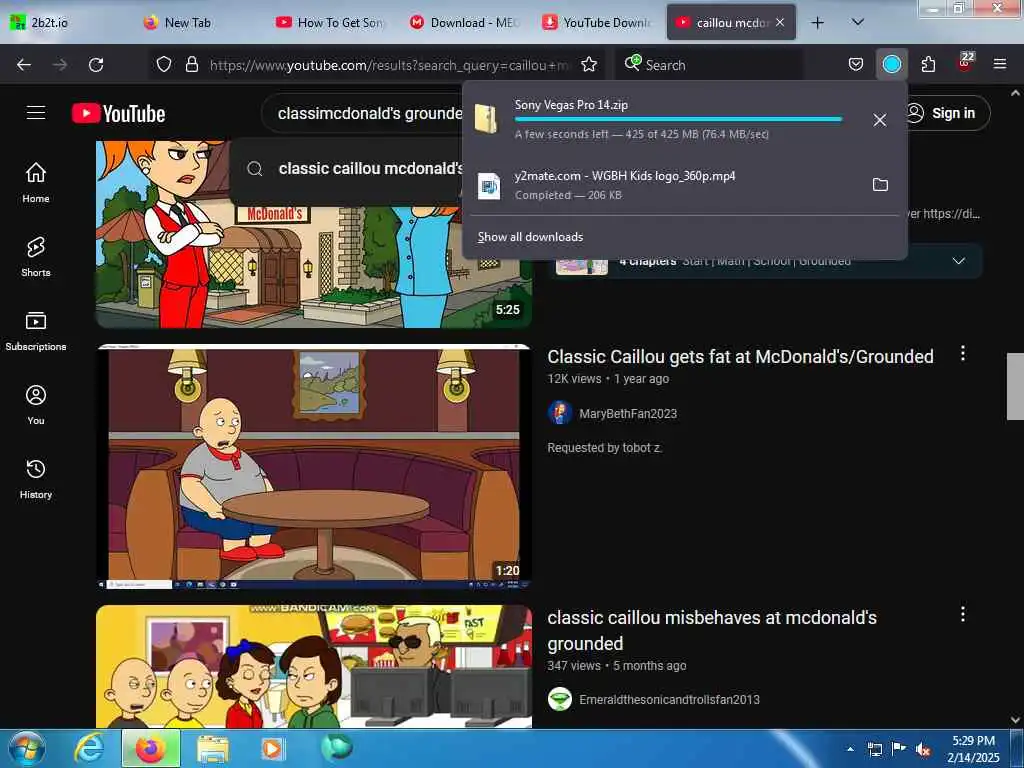Open the Firefox hamburger application menu

click(999, 64)
